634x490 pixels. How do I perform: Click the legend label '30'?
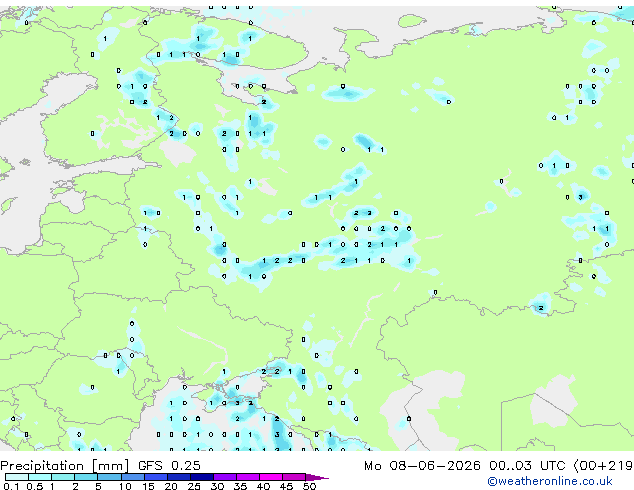[x=217, y=486]
